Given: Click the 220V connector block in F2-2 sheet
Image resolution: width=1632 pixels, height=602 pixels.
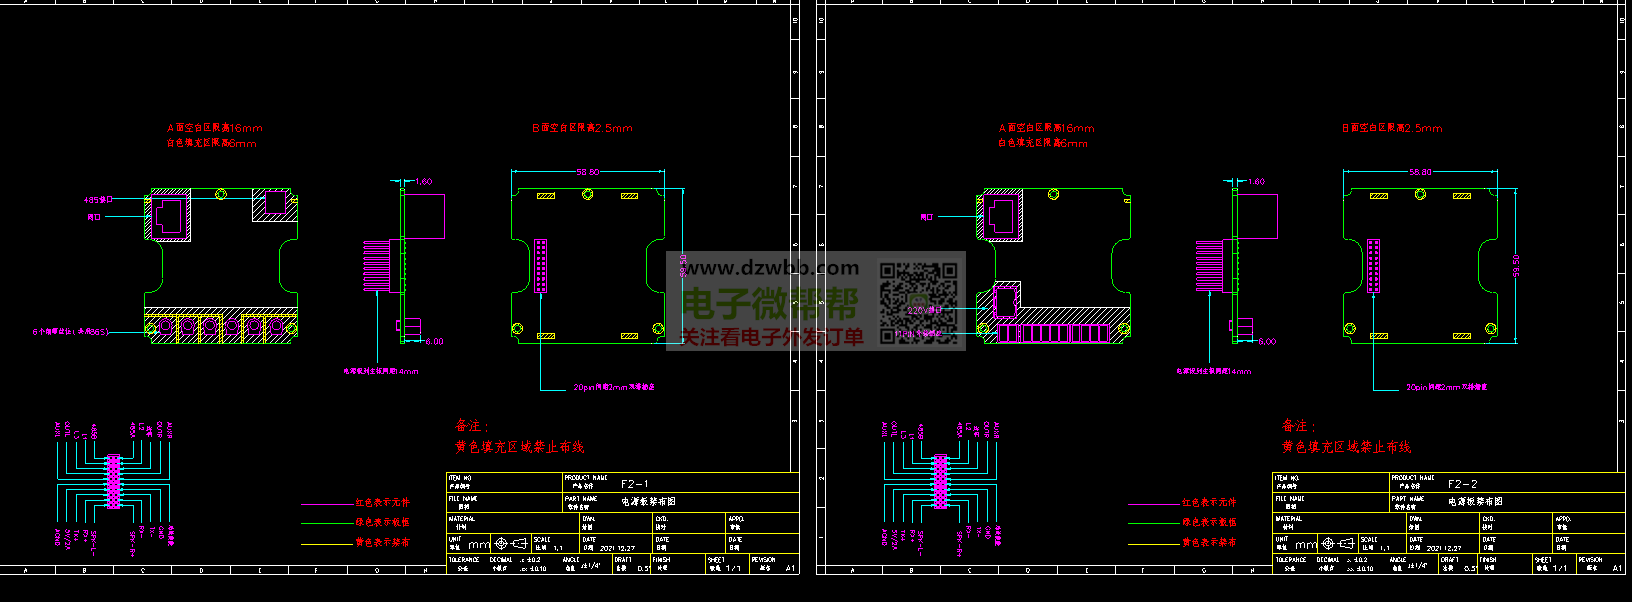Looking at the screenshot, I should click(x=1005, y=301).
